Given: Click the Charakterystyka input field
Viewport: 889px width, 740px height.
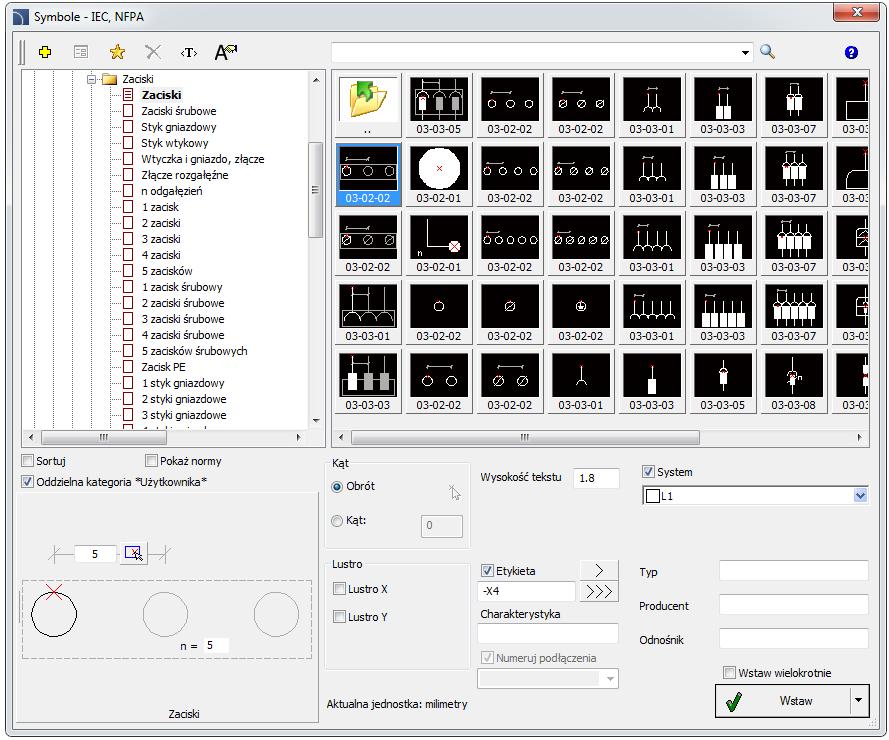Looking at the screenshot, I should click(x=548, y=633).
